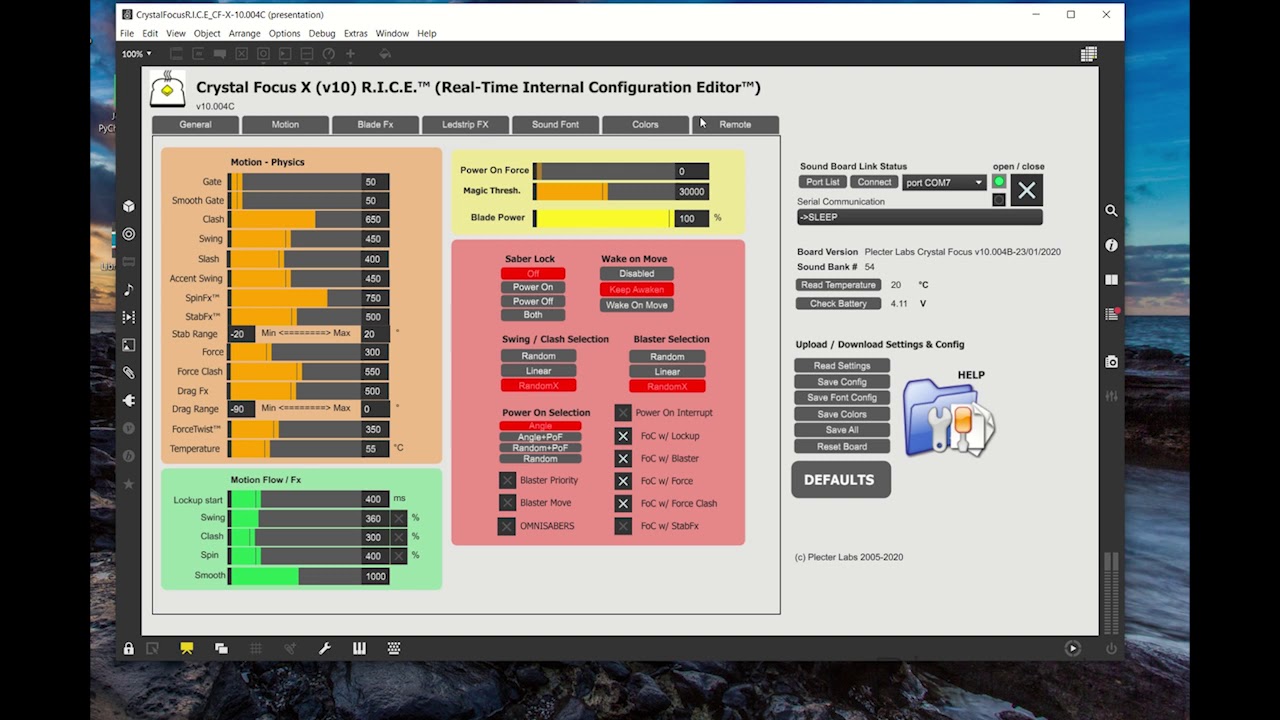Screen dimensions: 1280x720
Task: Open the port COM7 dropdown
Action: (944, 182)
